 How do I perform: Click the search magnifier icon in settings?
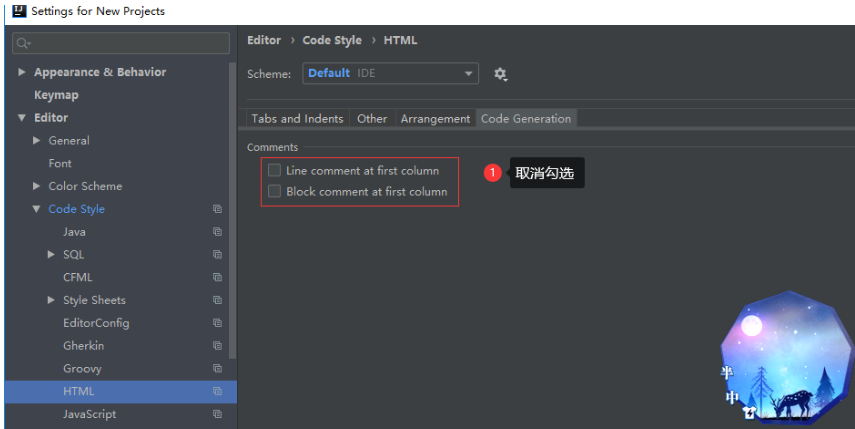(x=23, y=43)
